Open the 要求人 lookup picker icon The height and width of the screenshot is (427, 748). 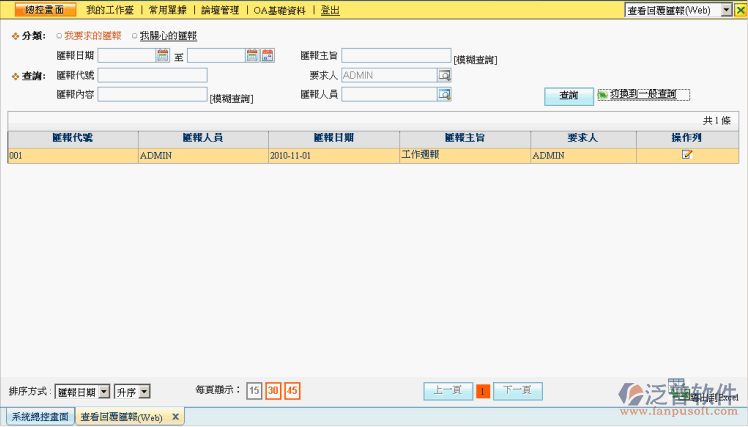pyautogui.click(x=444, y=75)
